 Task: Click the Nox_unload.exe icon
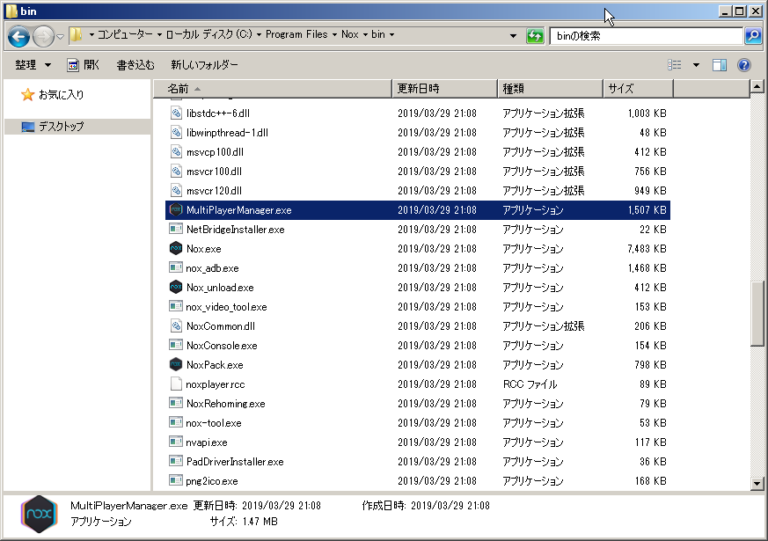coord(176,288)
